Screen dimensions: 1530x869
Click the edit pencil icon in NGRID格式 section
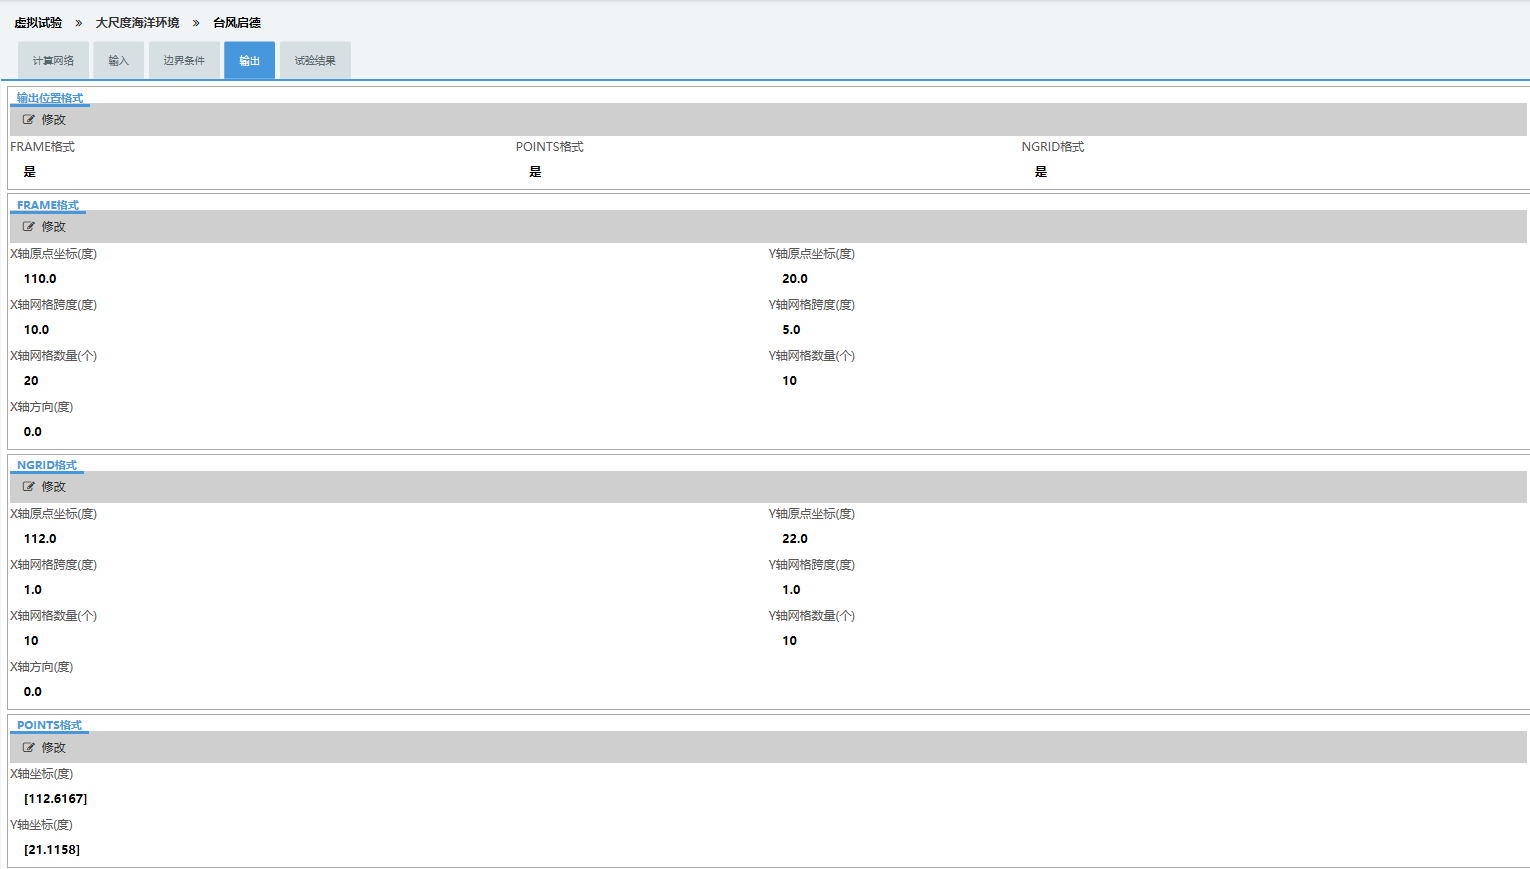click(x=29, y=487)
